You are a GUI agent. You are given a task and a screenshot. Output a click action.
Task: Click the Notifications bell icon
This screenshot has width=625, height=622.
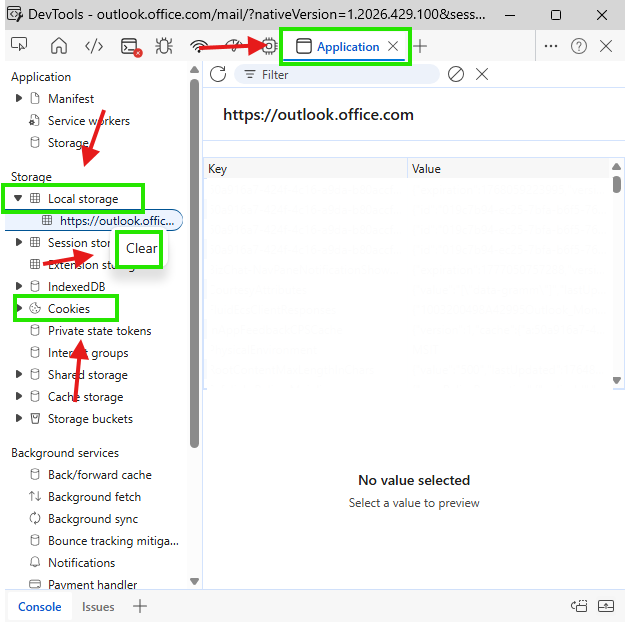tap(35, 562)
